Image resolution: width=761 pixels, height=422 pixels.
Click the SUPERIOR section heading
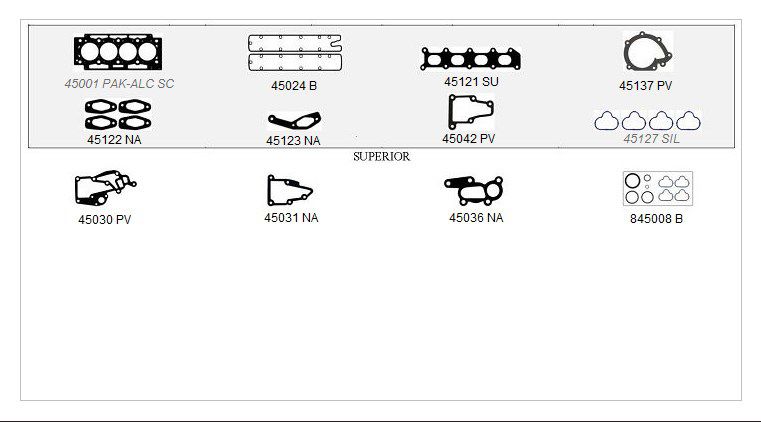point(381,157)
